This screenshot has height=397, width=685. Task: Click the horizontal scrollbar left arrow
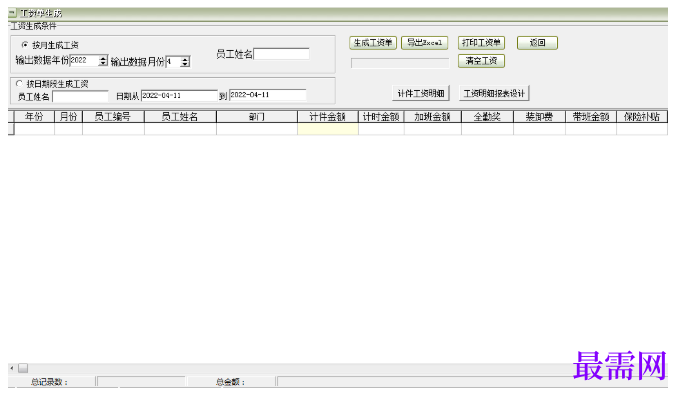12,368
